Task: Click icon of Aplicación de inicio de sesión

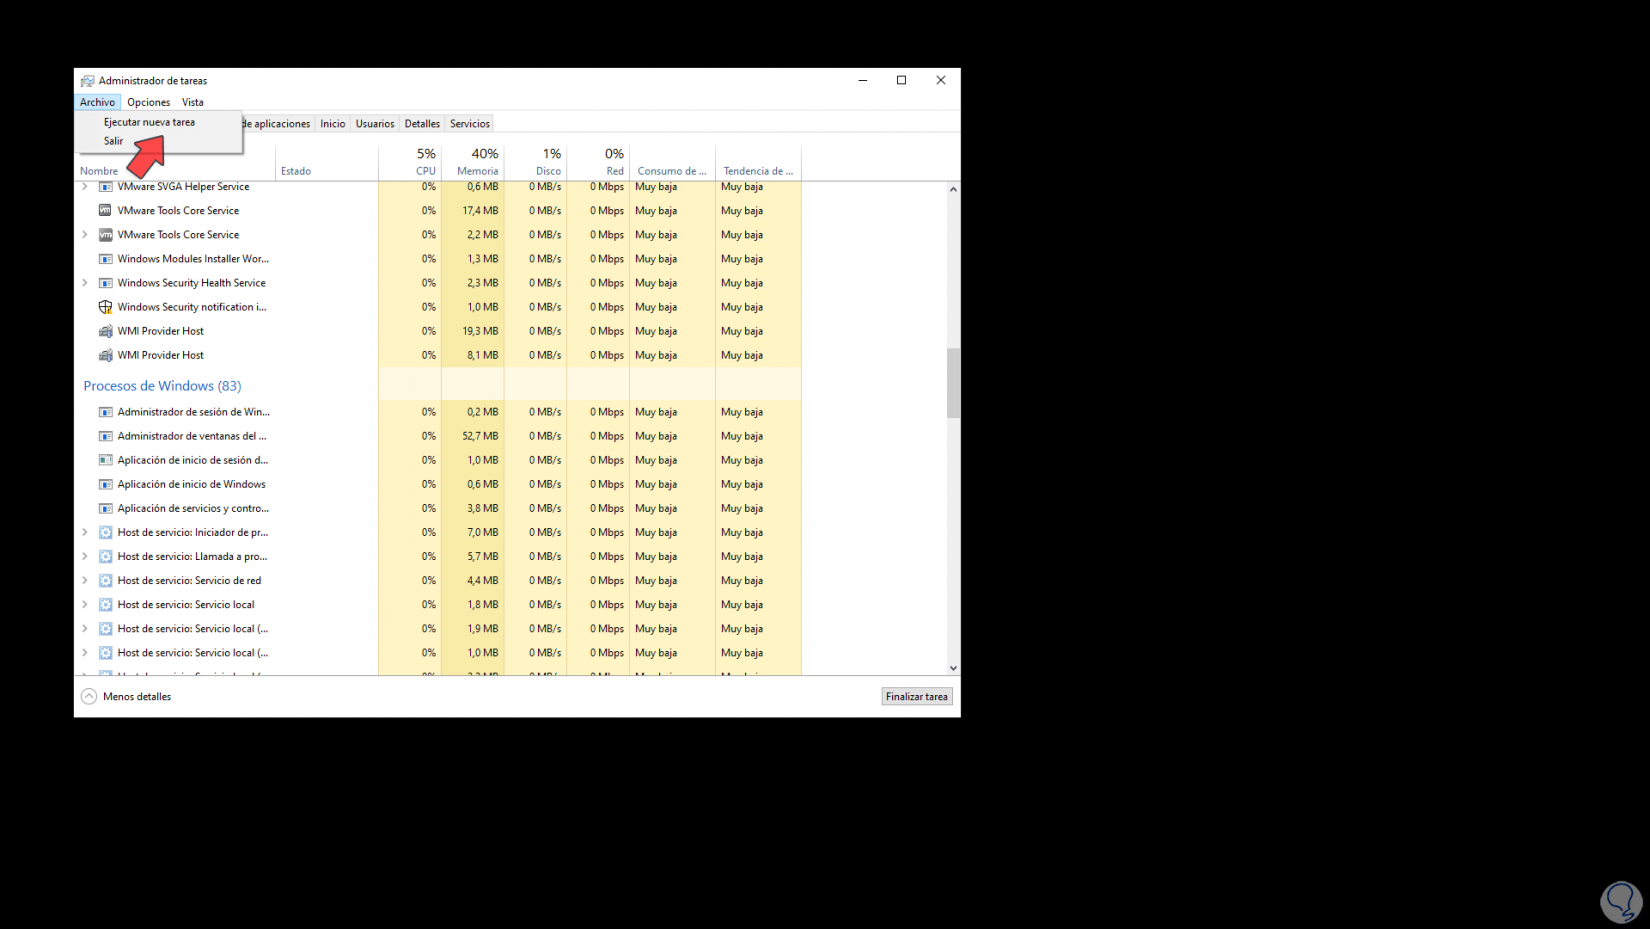Action: tap(105, 460)
